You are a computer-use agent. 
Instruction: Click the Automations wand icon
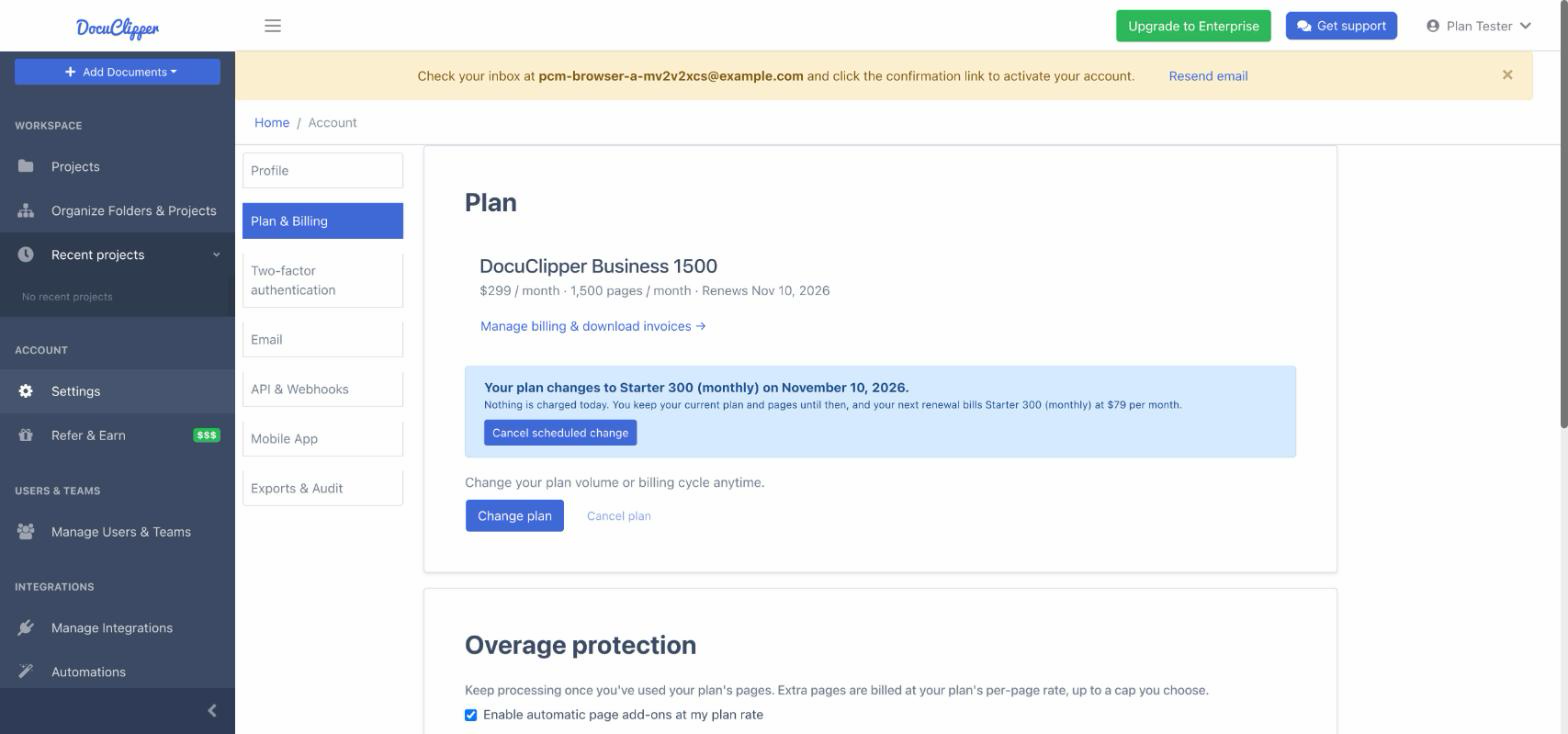(26, 671)
